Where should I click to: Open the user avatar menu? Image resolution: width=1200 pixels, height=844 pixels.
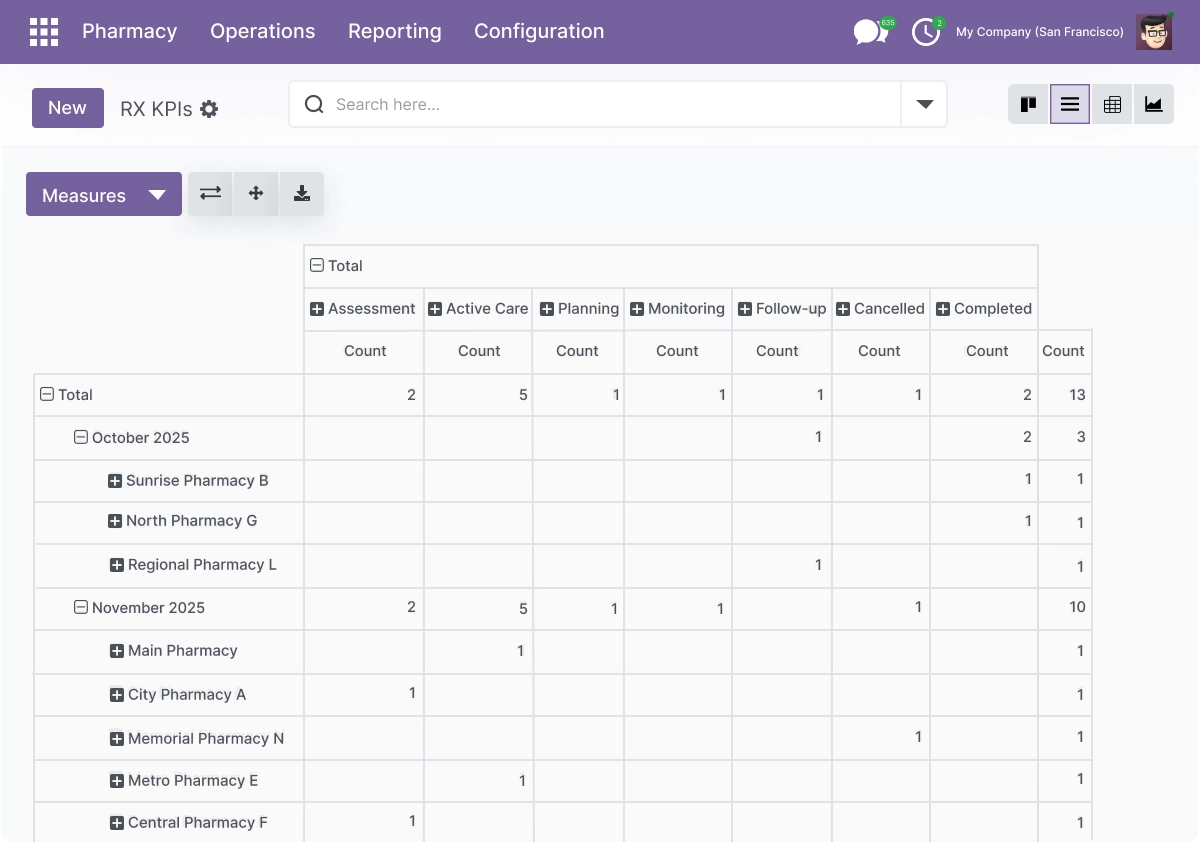click(x=1154, y=32)
